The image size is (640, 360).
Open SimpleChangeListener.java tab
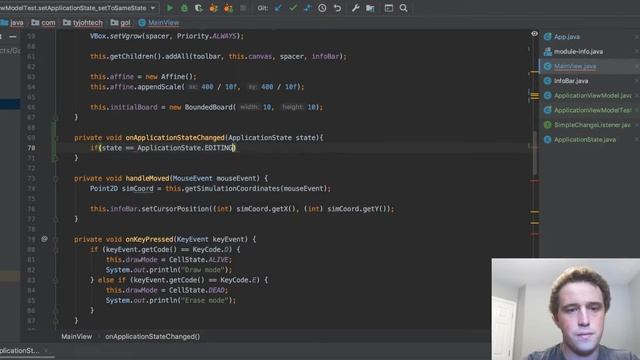click(590, 125)
